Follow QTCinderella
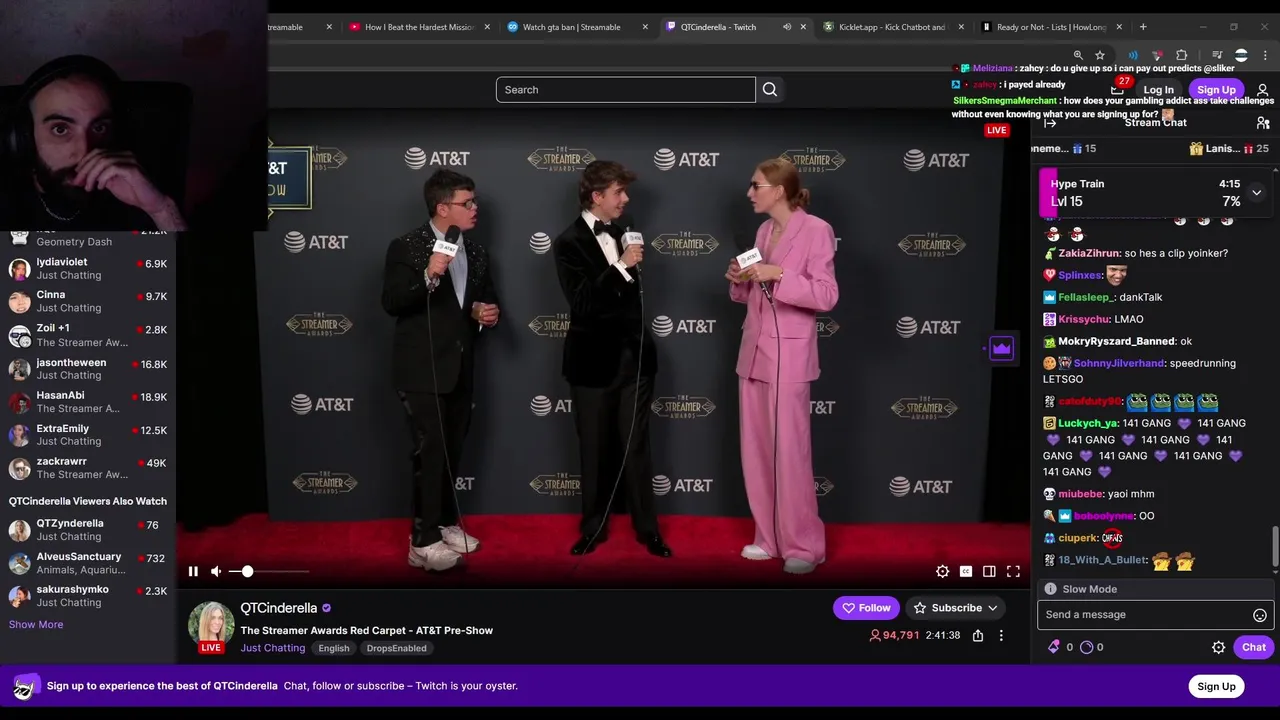 pos(866,608)
